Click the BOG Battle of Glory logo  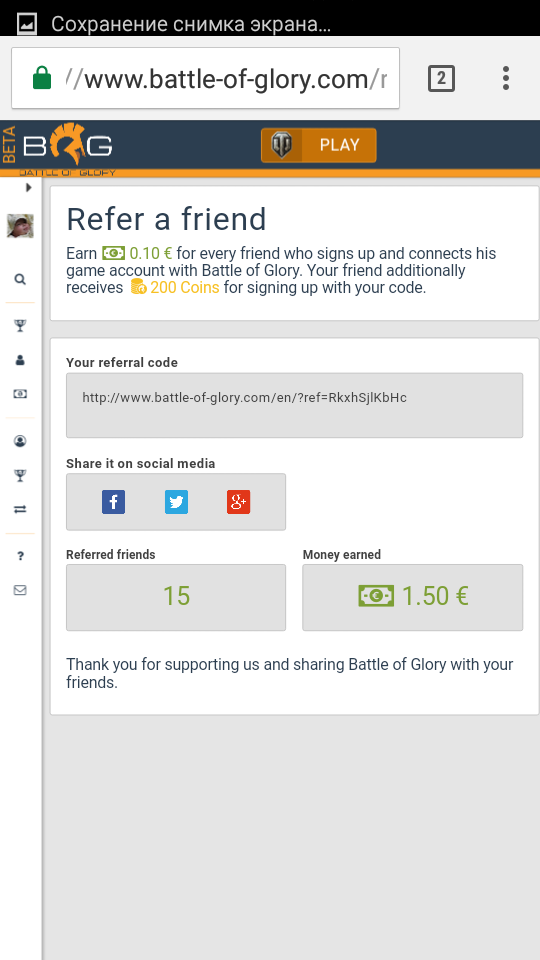[67, 147]
